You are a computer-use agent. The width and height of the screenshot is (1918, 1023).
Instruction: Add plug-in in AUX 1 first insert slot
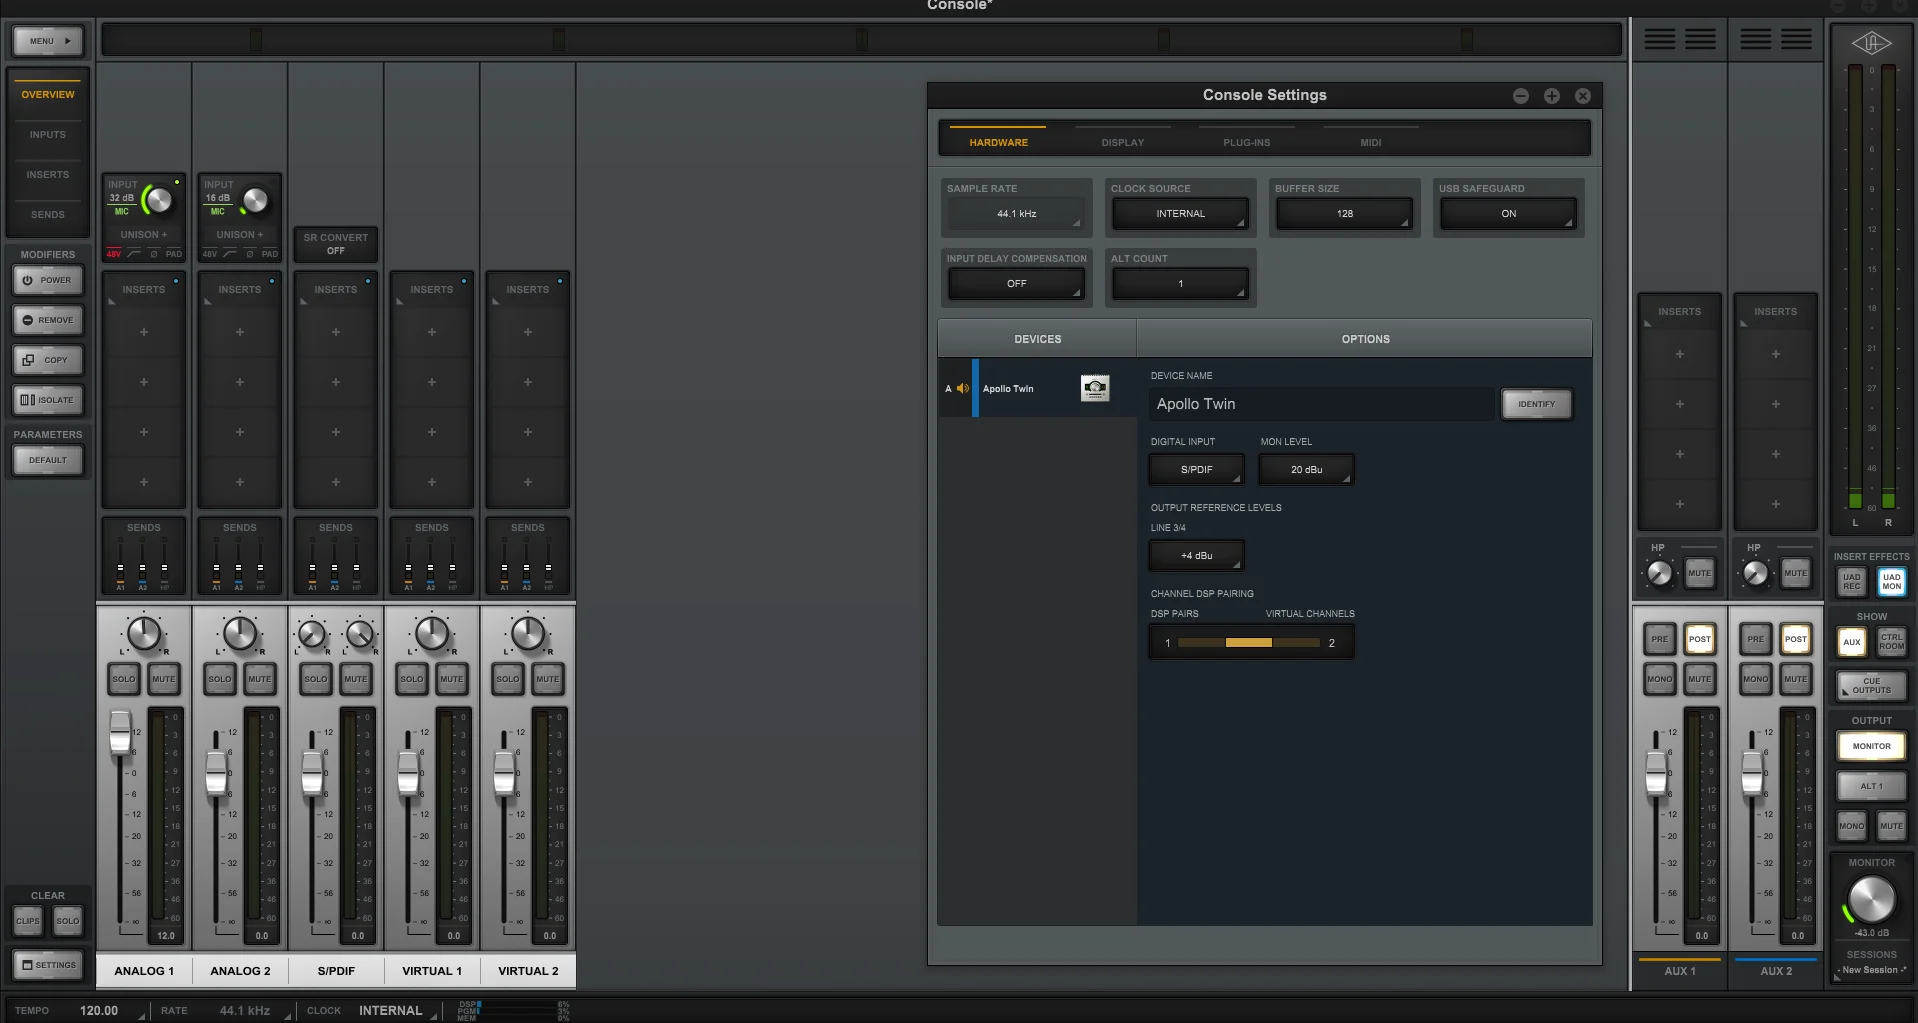1680,354
